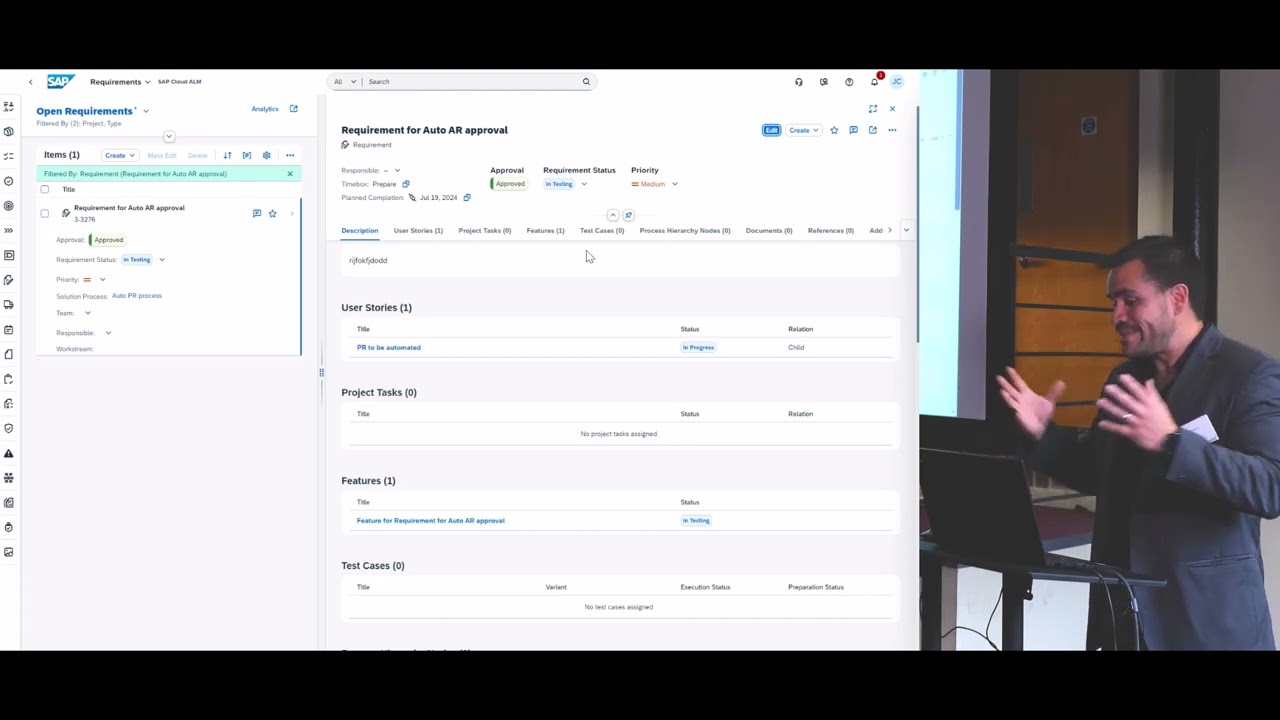The height and width of the screenshot is (720, 1280).
Task: Open the Auto PR process link
Action: pyautogui.click(x=136, y=296)
